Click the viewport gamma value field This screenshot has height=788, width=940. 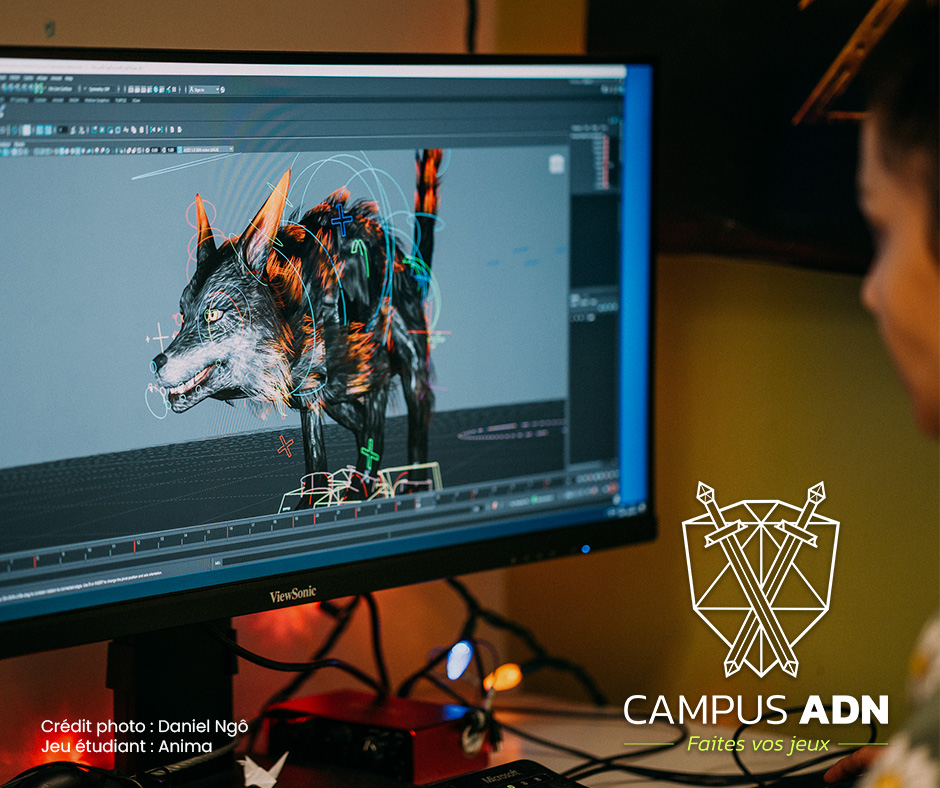pos(171,149)
